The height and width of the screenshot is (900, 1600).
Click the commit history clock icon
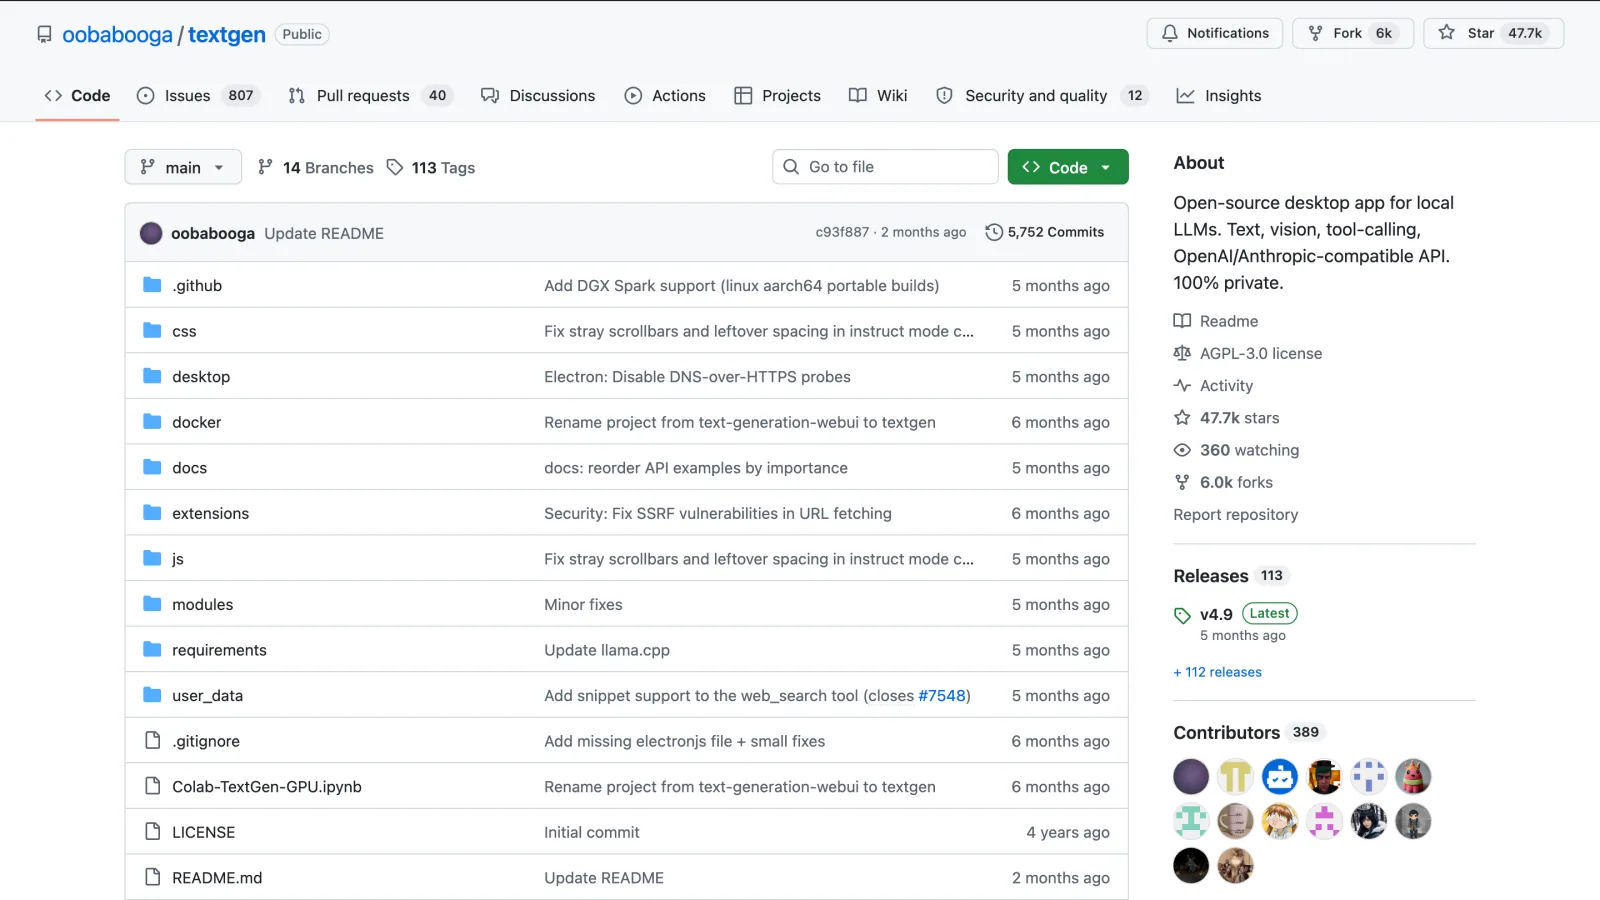[x=994, y=232]
